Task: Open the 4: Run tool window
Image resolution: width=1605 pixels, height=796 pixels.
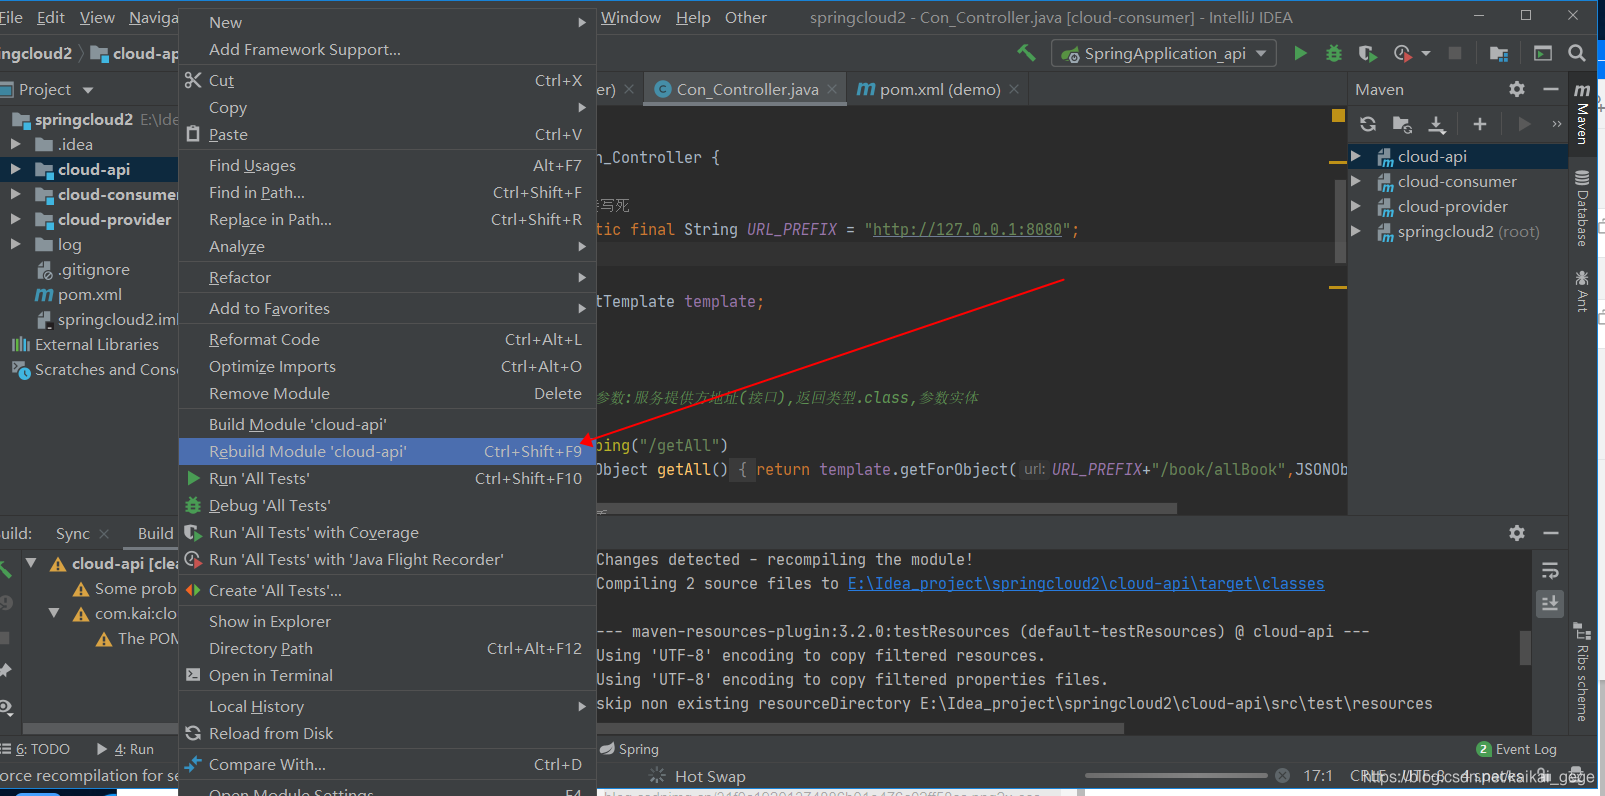Action: pos(125,749)
